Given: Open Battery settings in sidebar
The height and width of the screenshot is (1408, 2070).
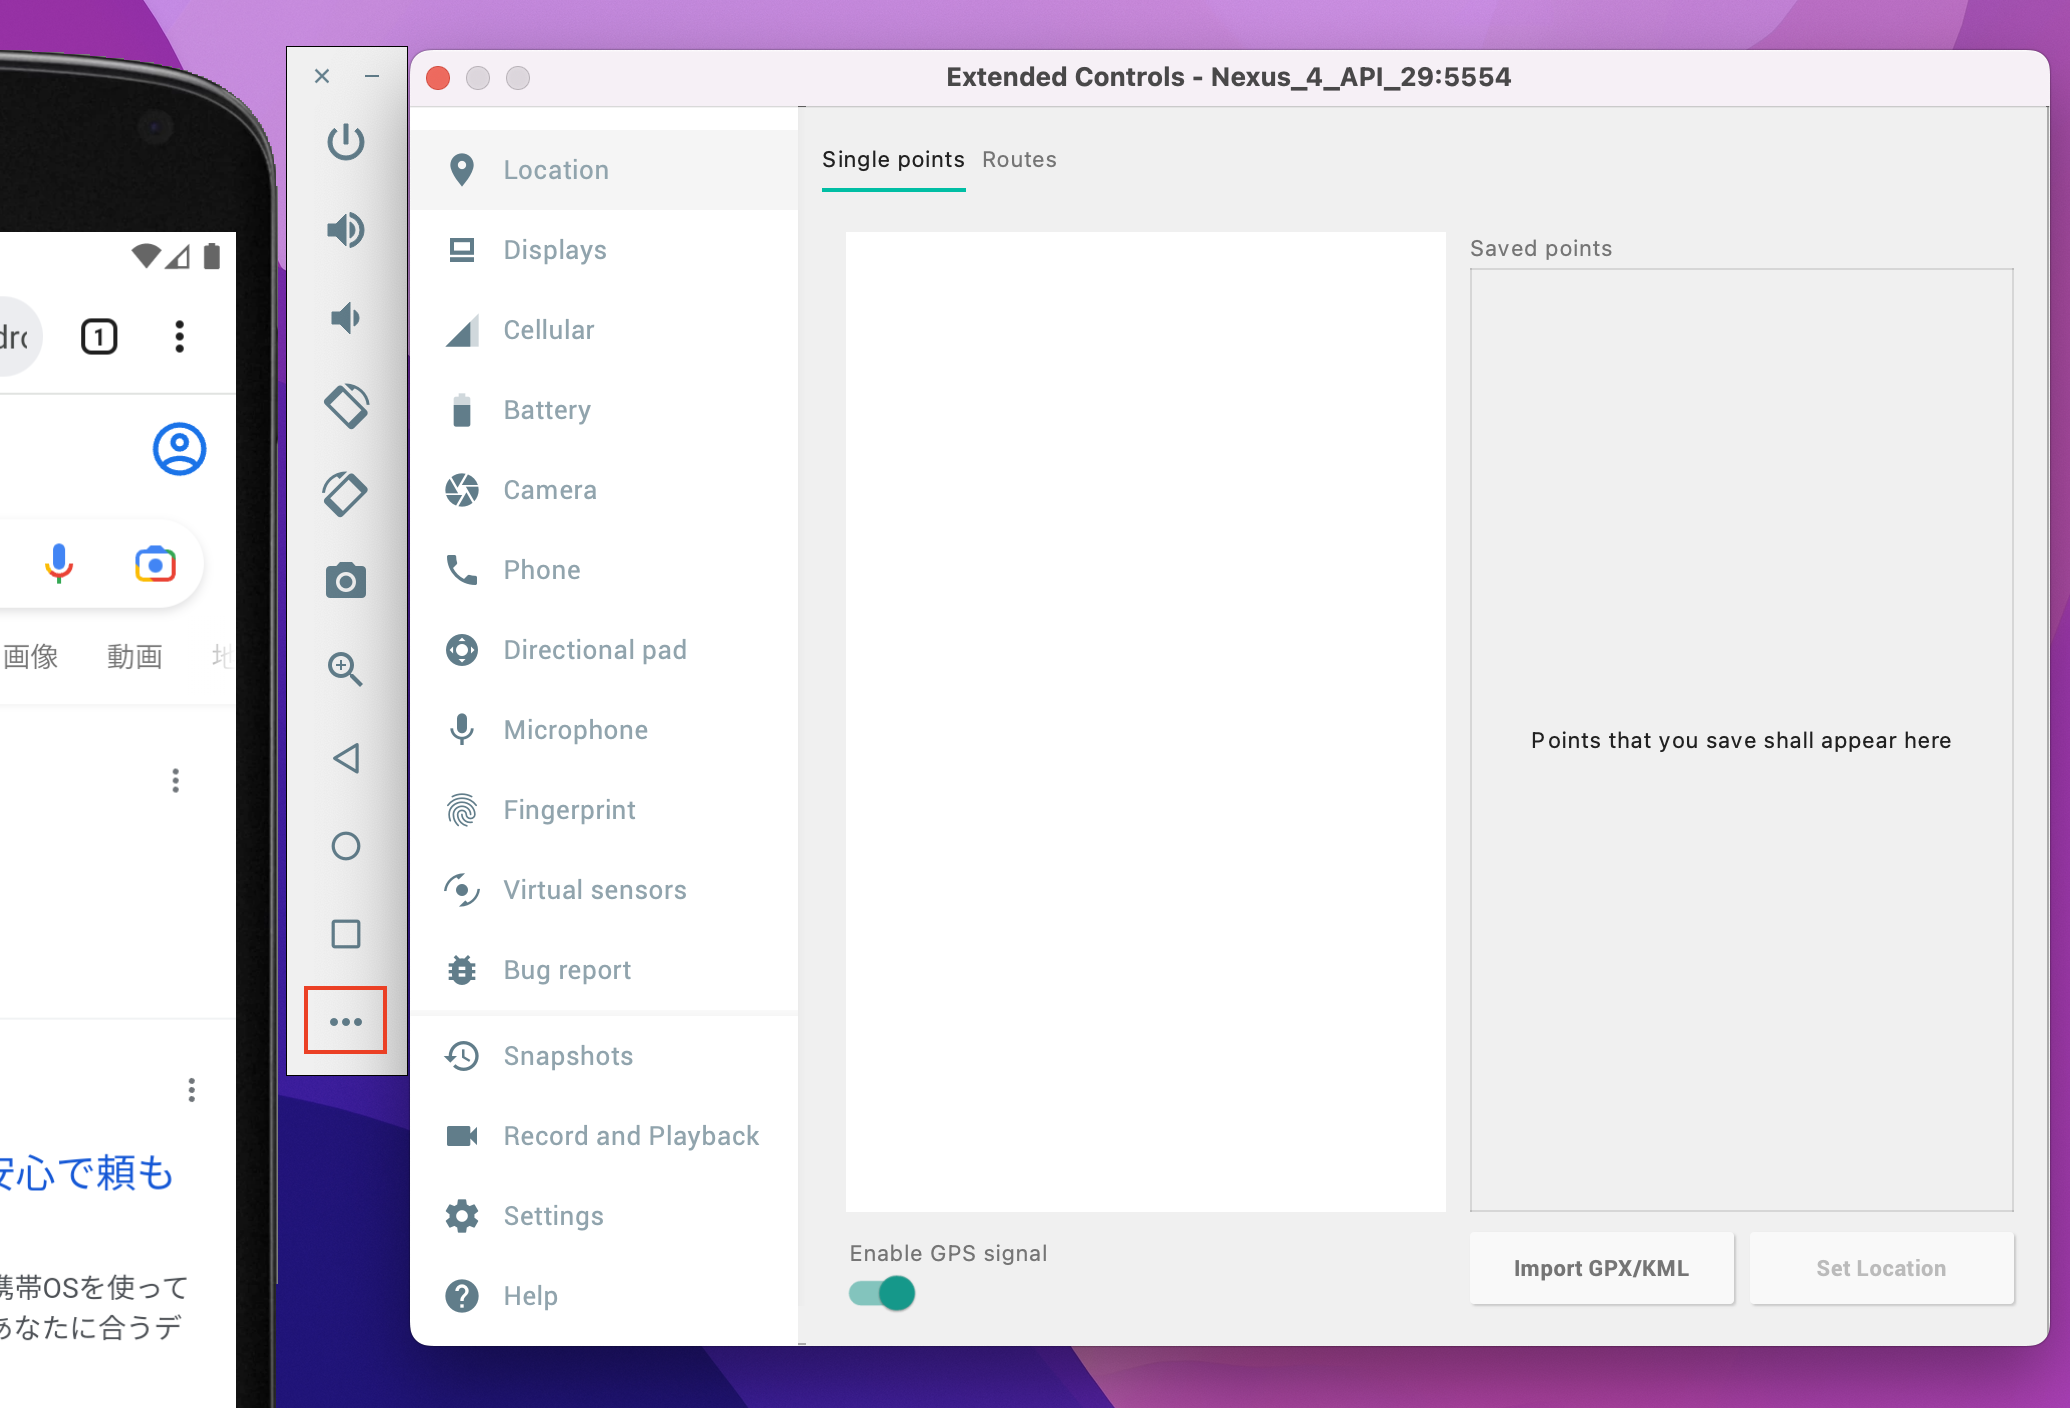Looking at the screenshot, I should point(547,410).
